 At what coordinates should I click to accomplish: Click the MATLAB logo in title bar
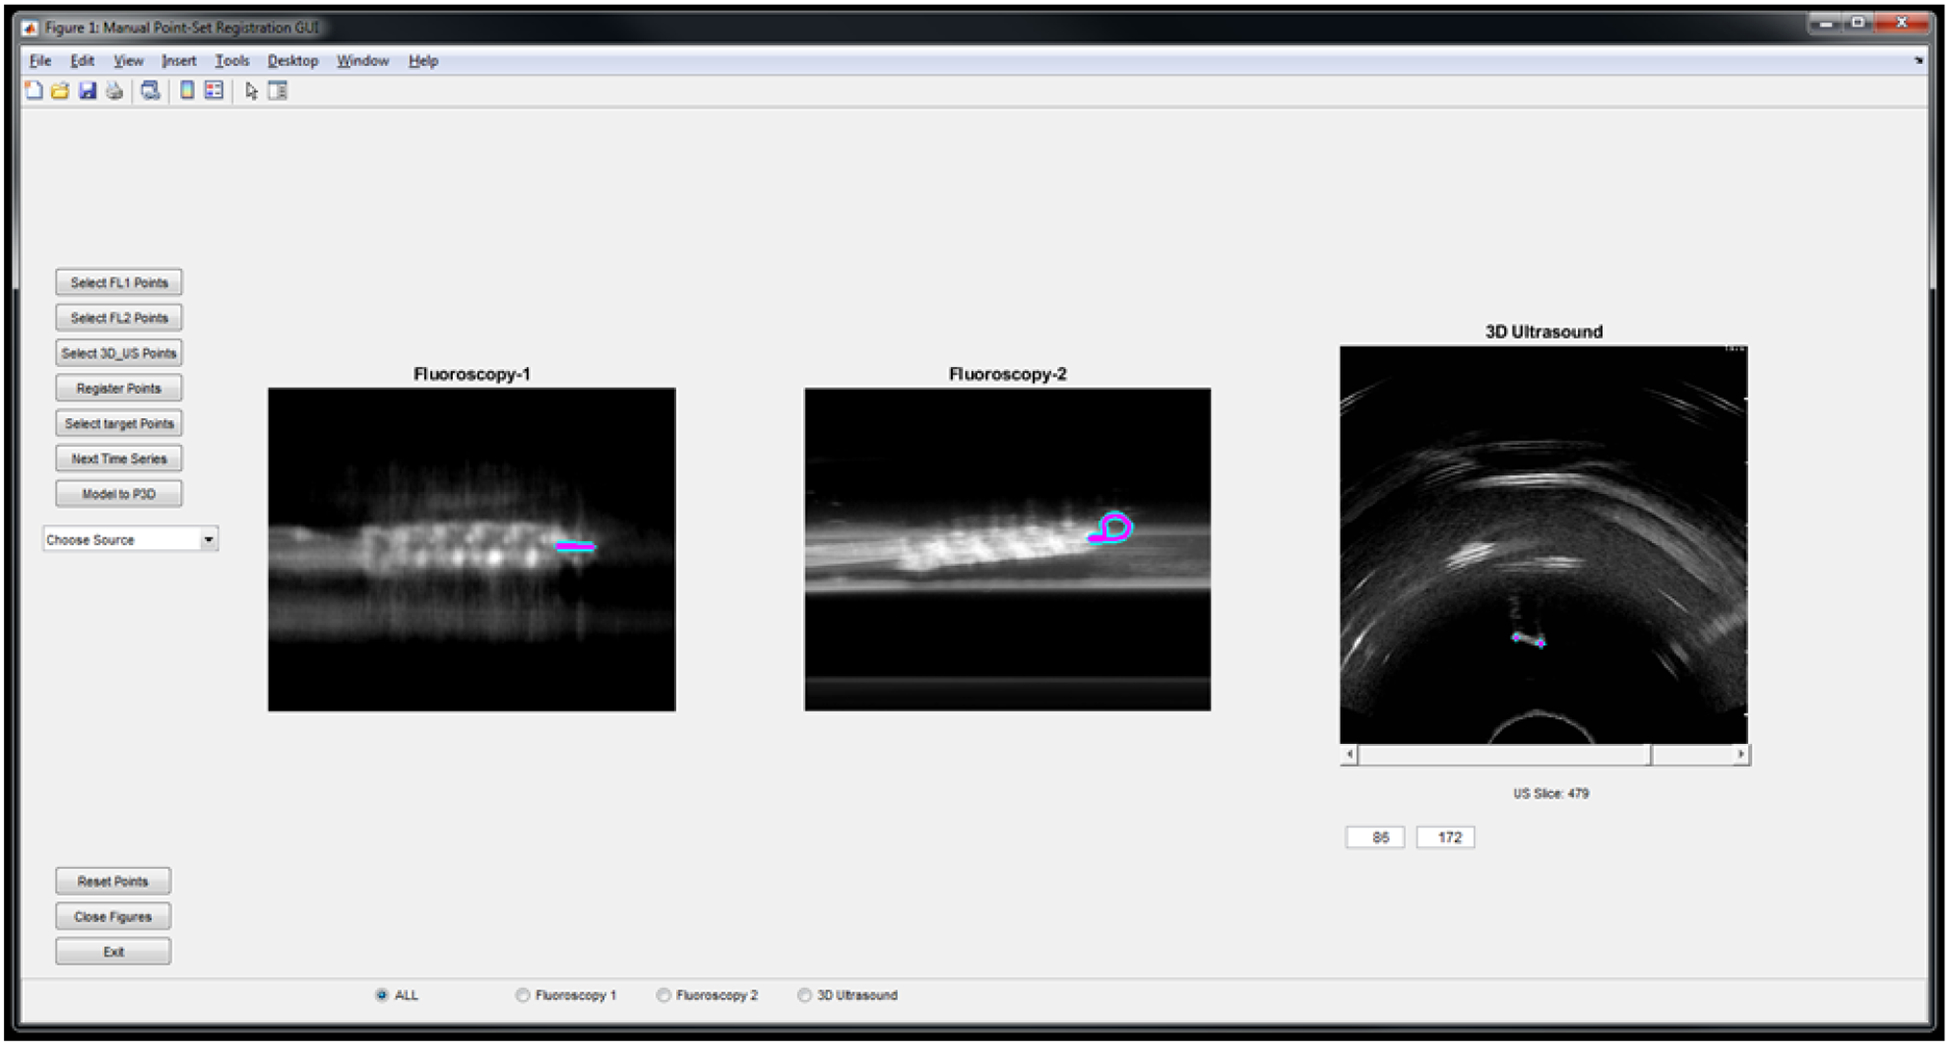coord(30,28)
